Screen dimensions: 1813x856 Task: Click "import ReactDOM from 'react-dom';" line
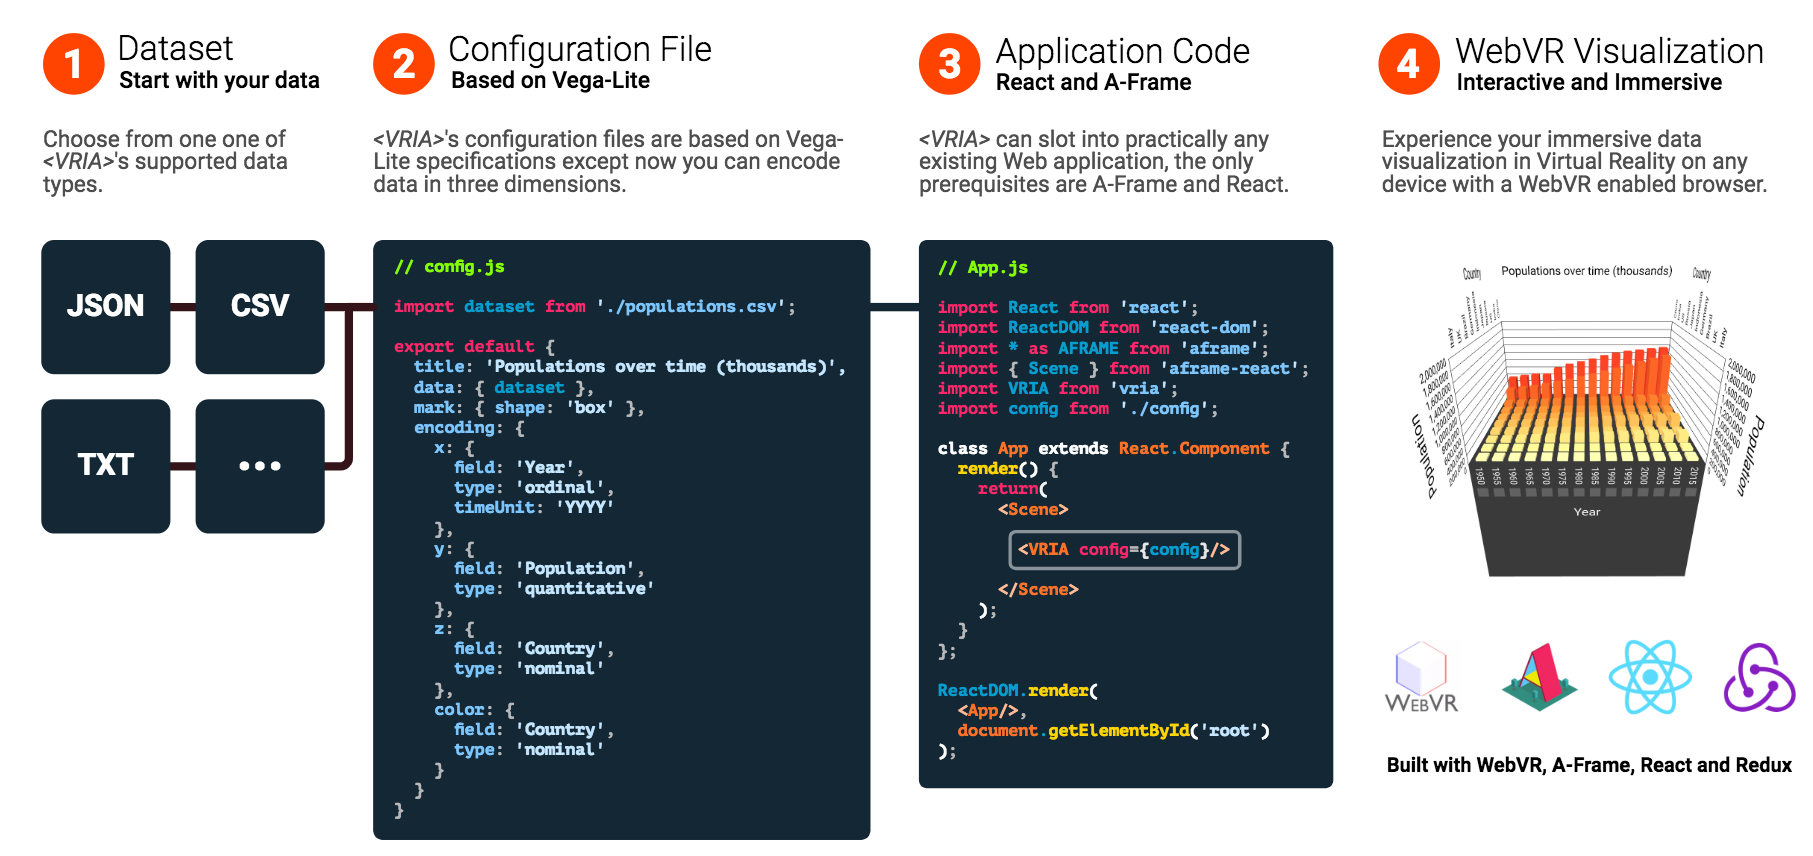pyautogui.click(x=1103, y=328)
